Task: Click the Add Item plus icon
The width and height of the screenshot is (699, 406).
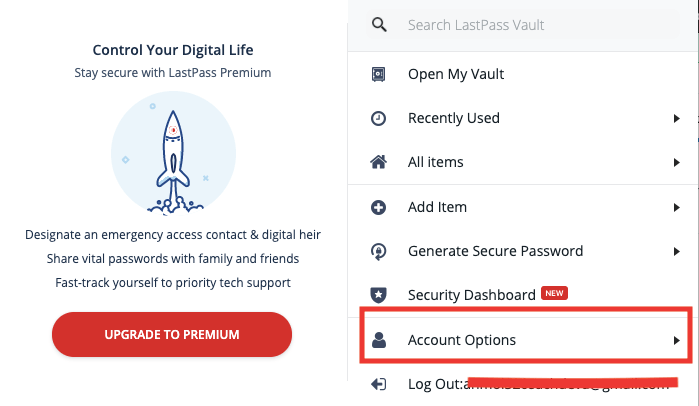Action: click(378, 207)
